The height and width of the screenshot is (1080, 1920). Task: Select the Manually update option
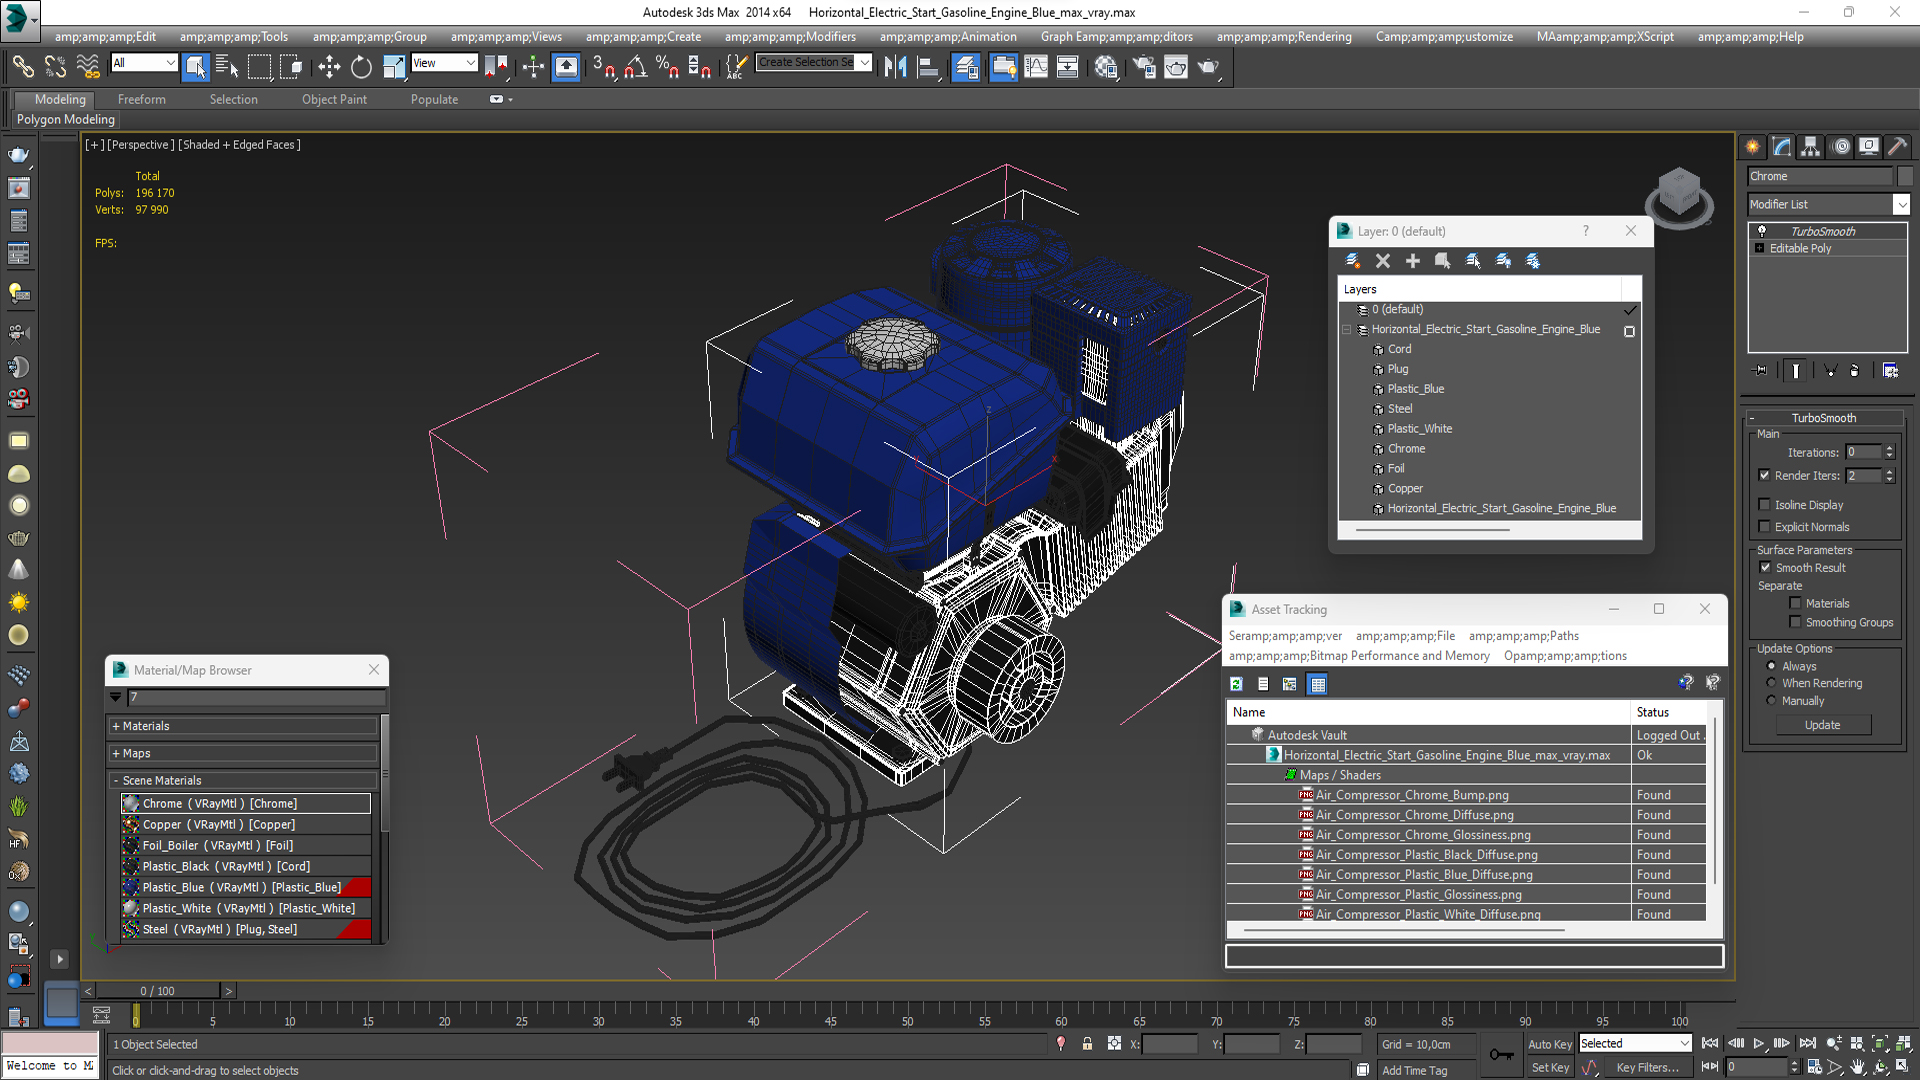click(1771, 701)
